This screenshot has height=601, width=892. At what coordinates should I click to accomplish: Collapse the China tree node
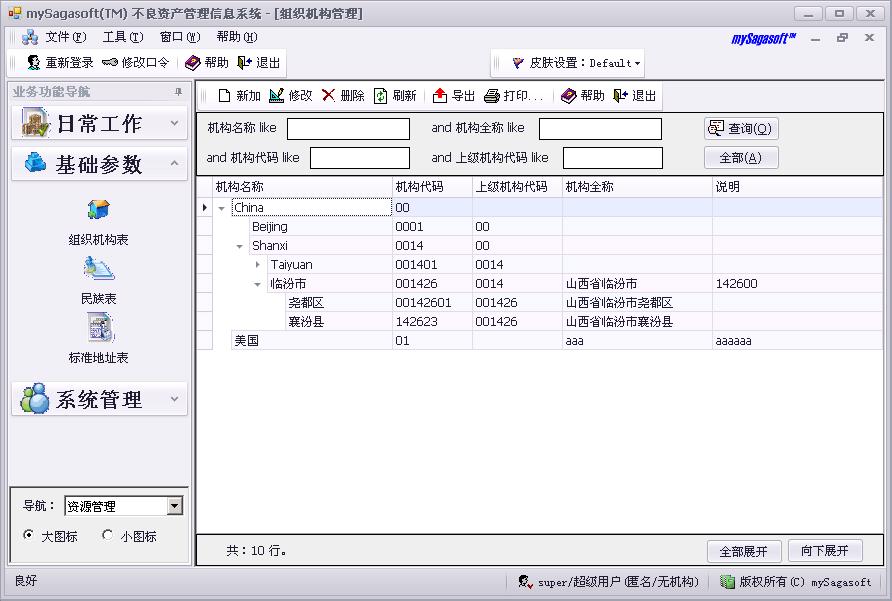point(222,208)
